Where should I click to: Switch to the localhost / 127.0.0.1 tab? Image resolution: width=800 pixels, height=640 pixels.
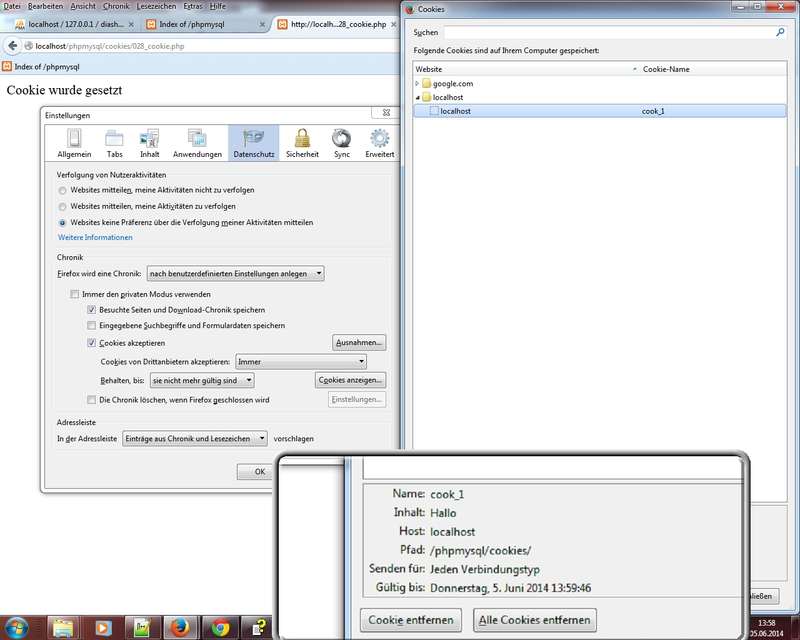point(74,24)
